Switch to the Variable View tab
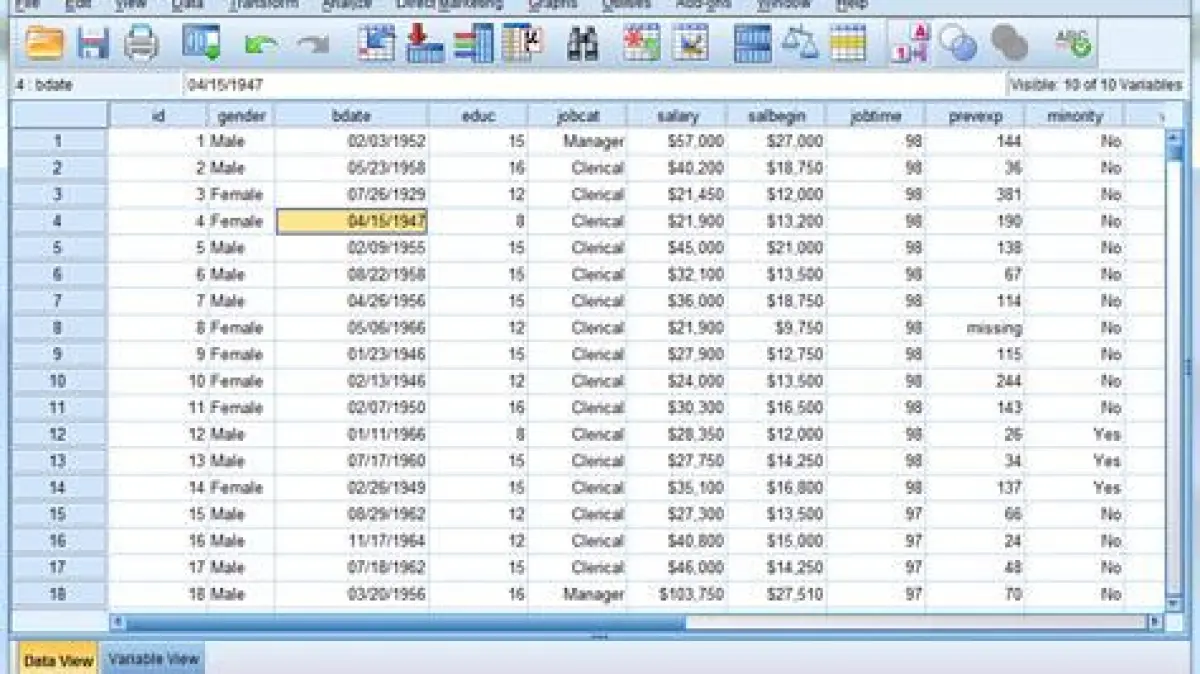This screenshot has width=1200, height=674. point(154,658)
